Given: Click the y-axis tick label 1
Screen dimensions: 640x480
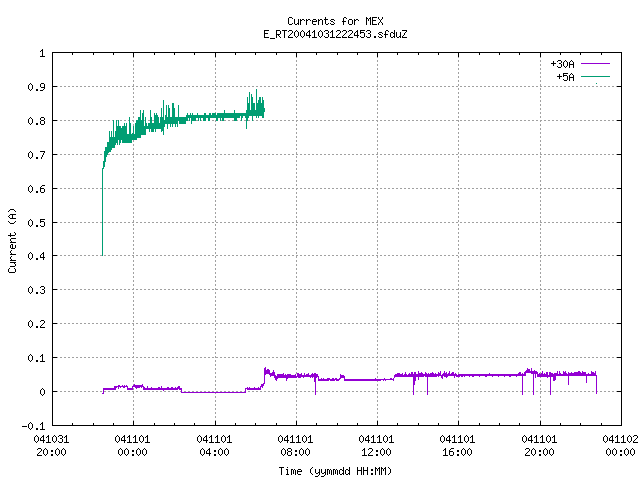Looking at the screenshot, I should (x=42, y=53).
